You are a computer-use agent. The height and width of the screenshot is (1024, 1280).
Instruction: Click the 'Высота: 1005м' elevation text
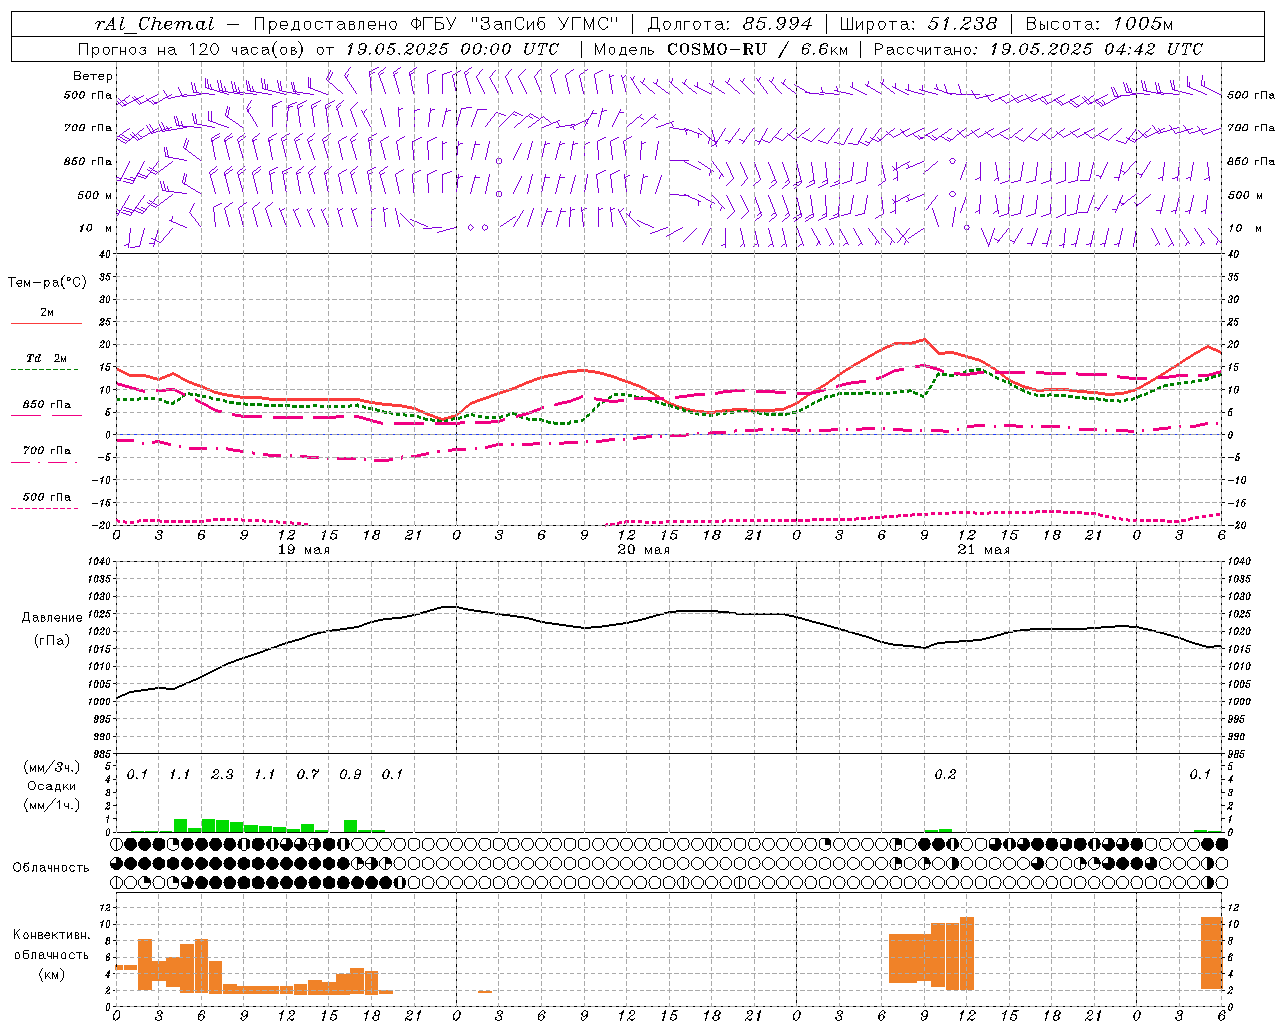click(1099, 24)
